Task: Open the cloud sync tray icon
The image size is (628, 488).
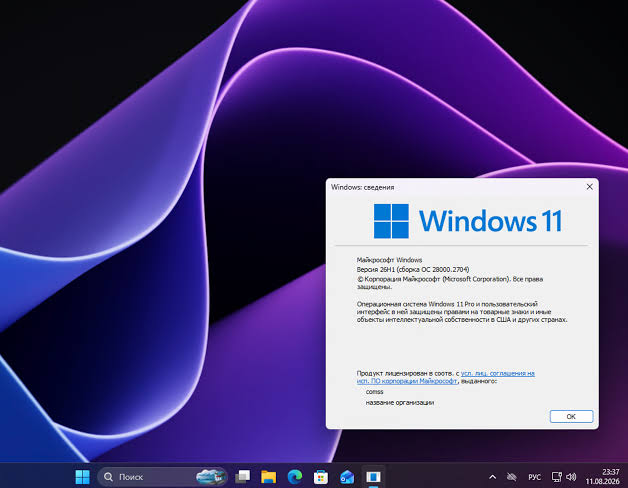Action: click(511, 477)
